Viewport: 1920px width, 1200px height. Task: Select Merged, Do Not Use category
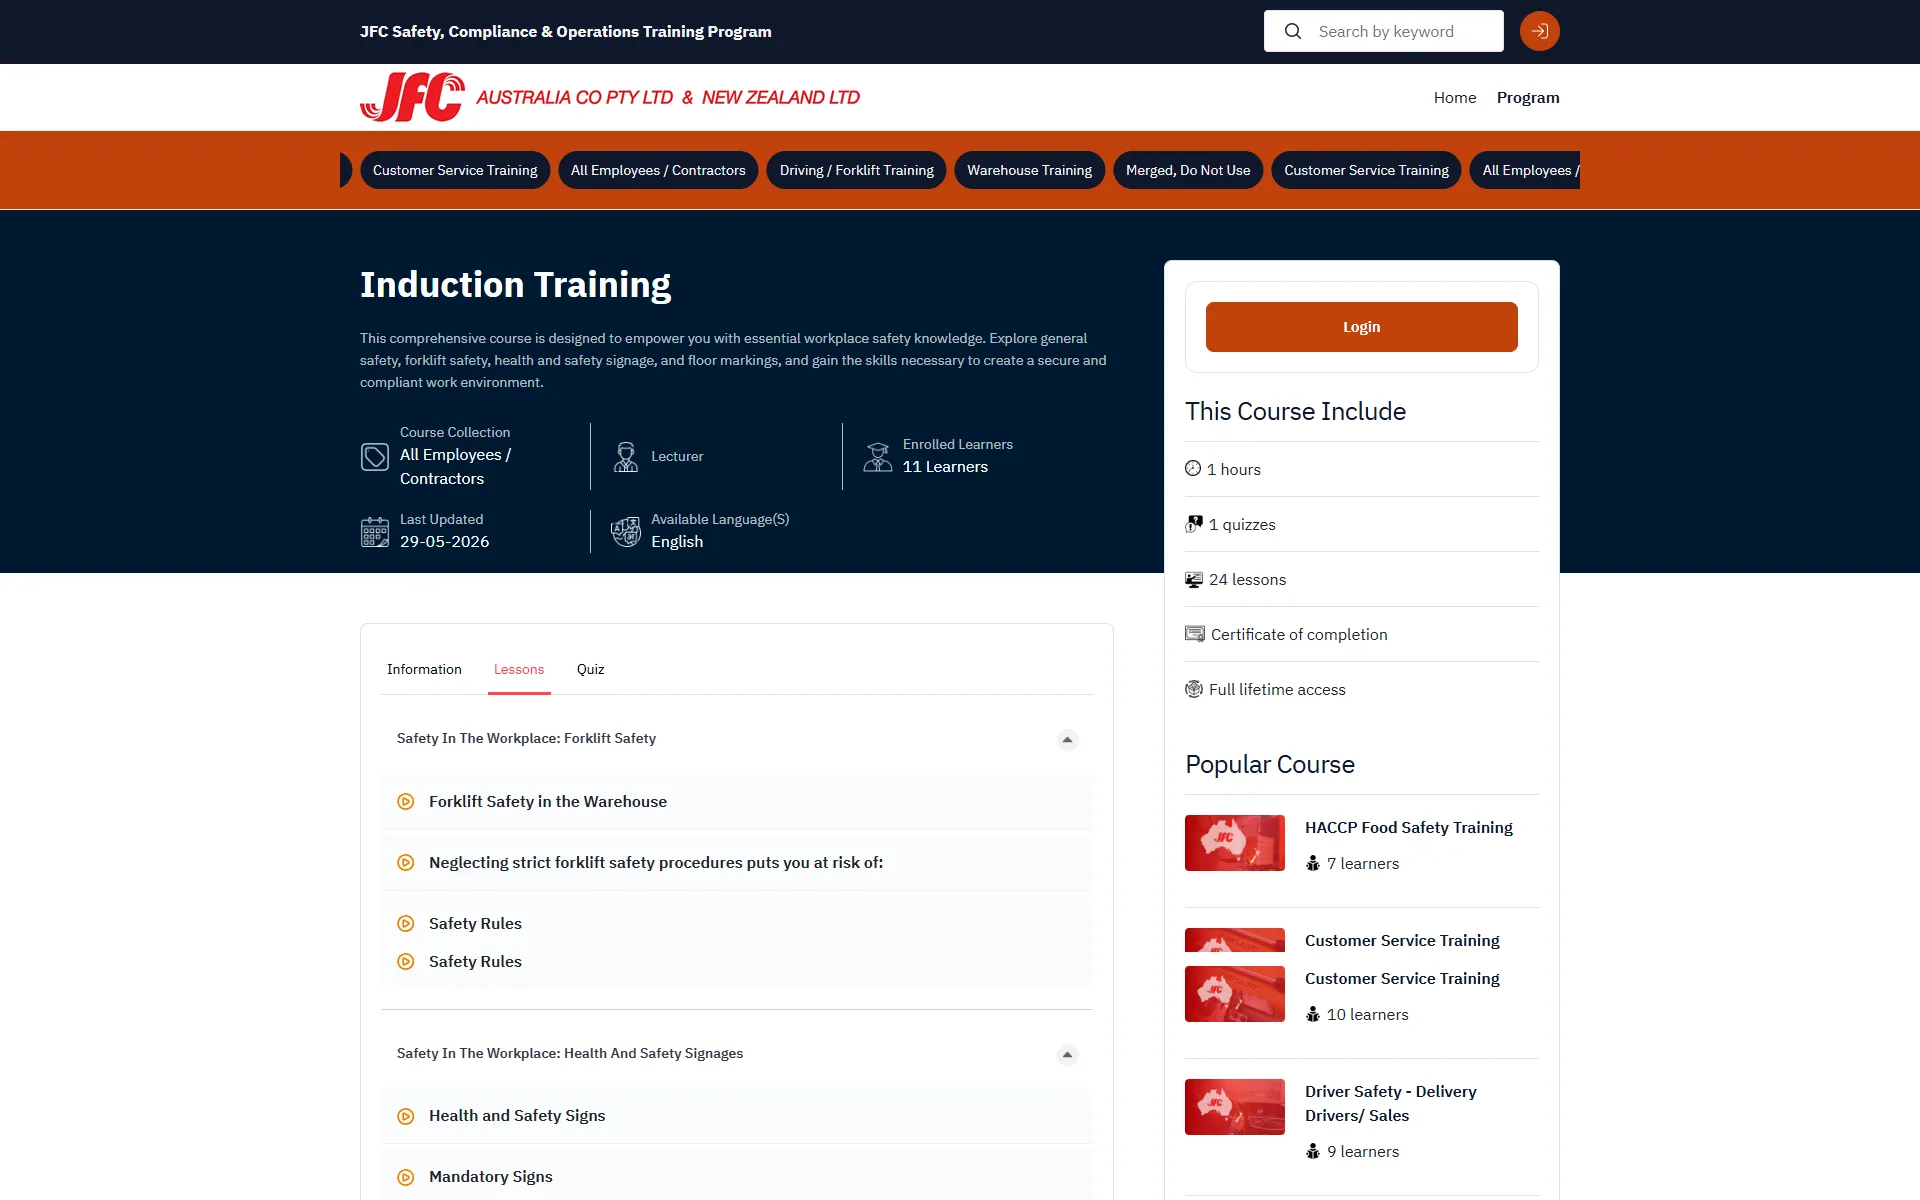point(1188,170)
